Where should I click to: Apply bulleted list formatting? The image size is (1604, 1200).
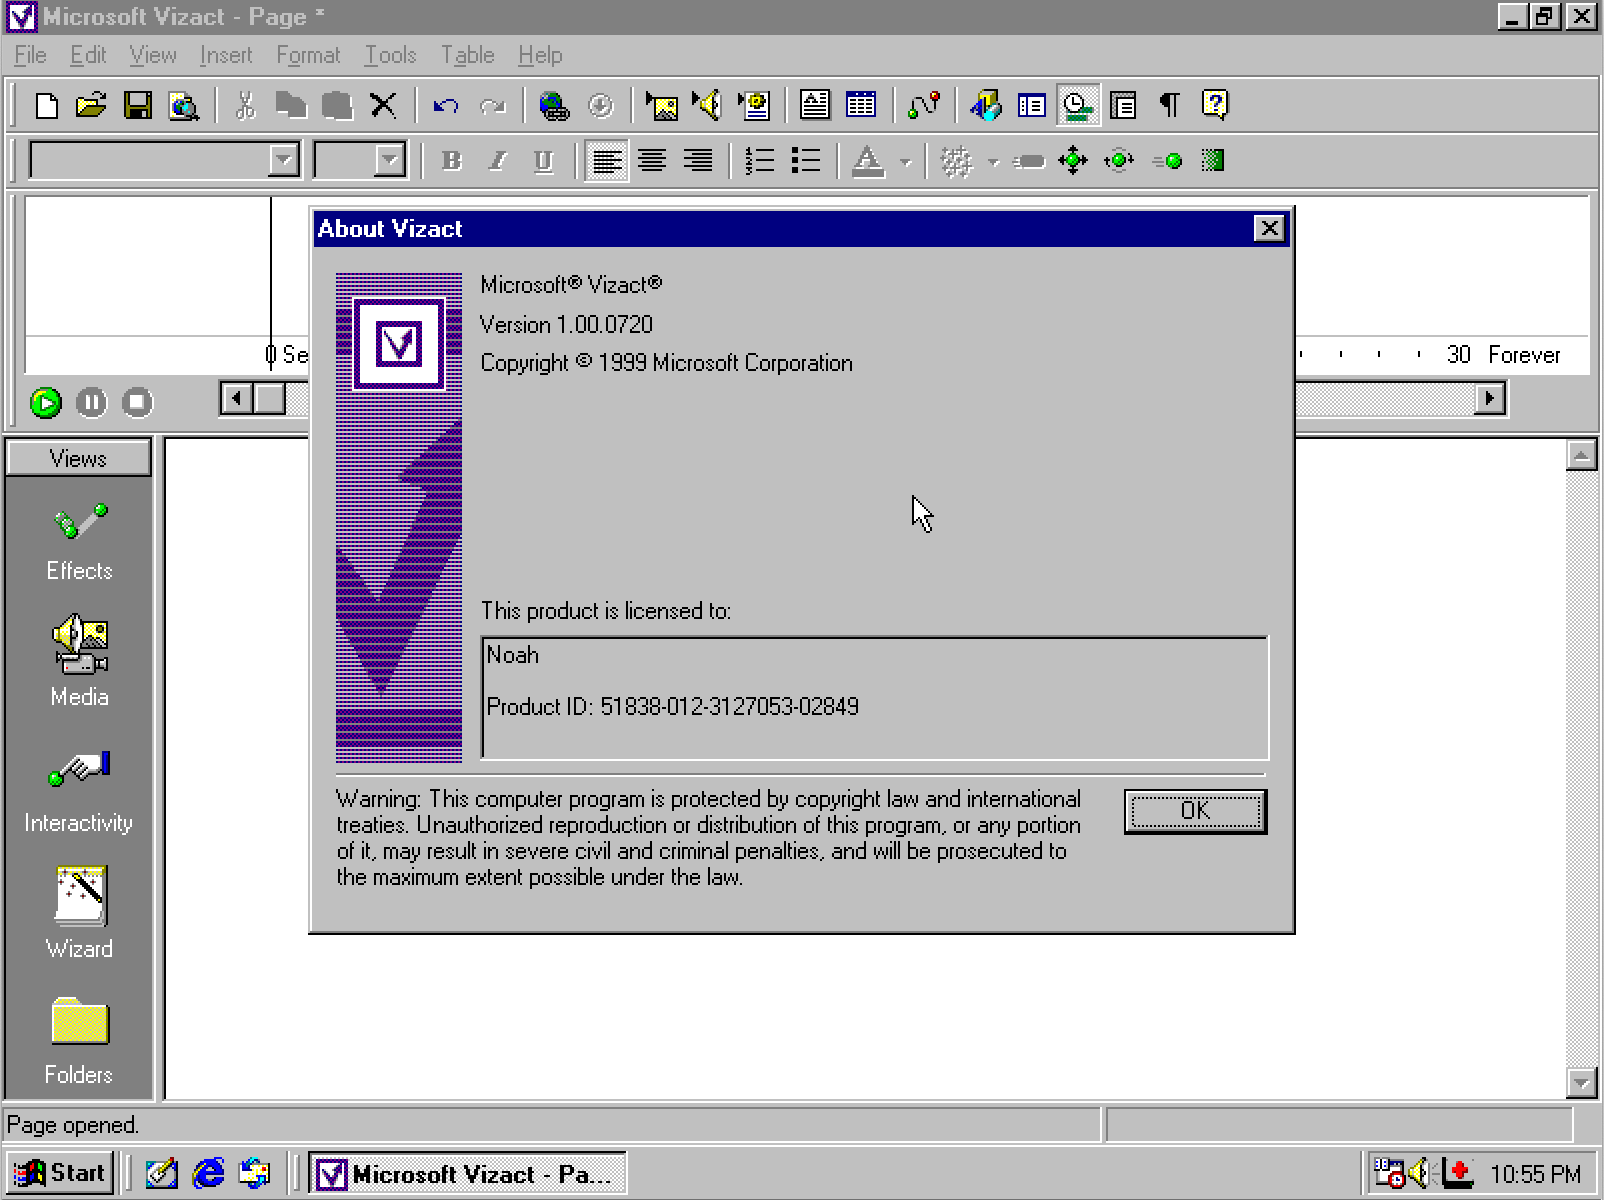(x=806, y=161)
